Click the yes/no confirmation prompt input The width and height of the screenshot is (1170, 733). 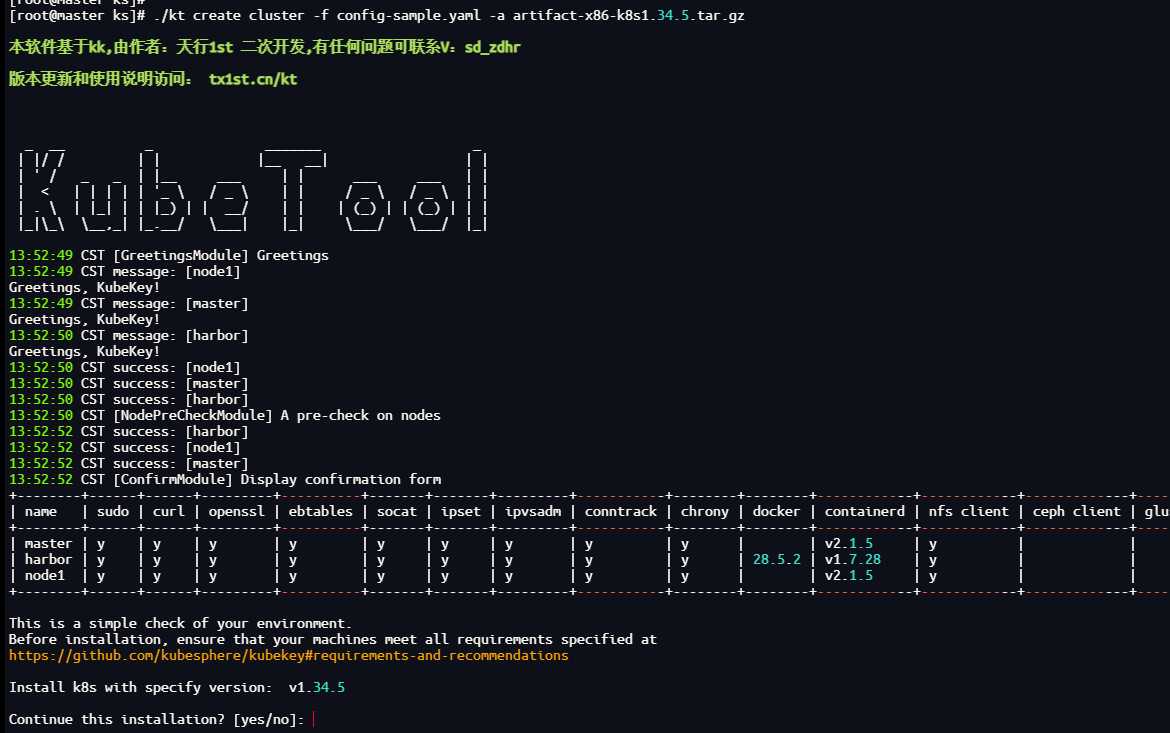point(314,720)
